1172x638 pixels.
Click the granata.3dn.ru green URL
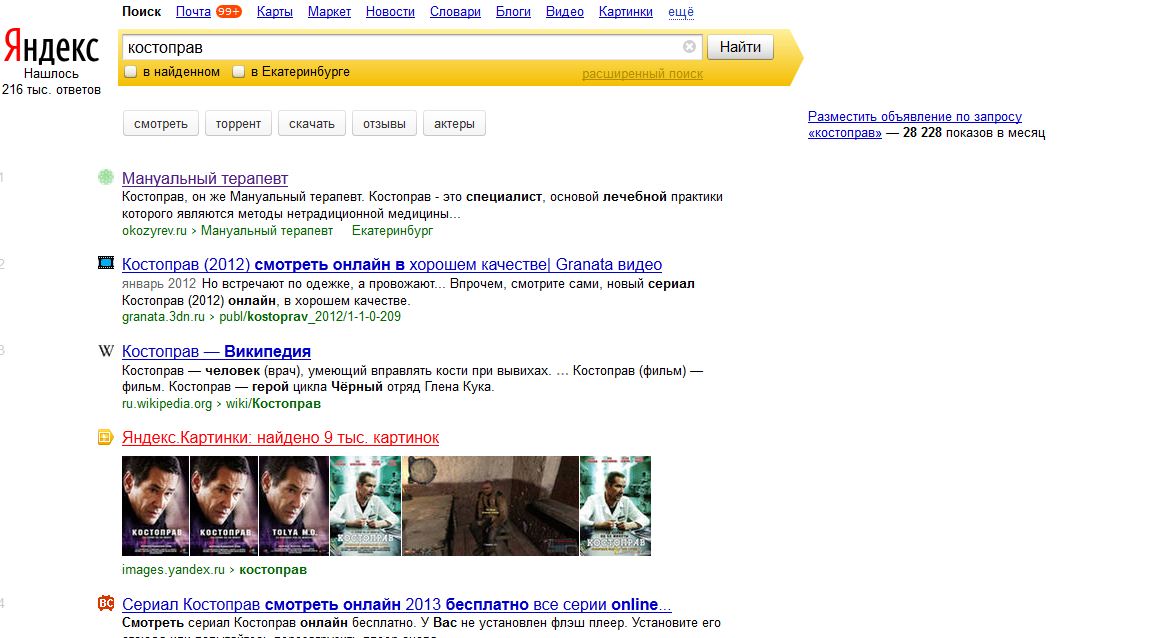click(163, 317)
